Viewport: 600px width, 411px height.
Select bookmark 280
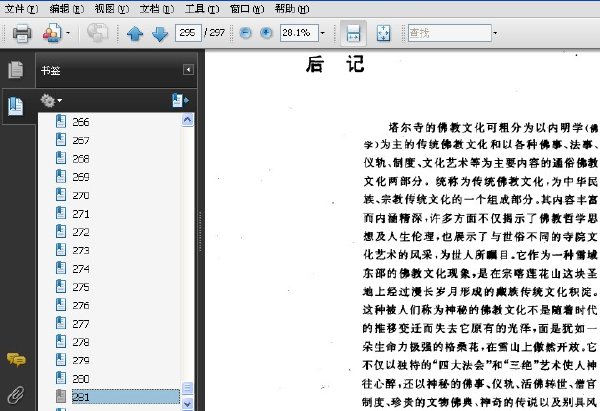pyautogui.click(x=81, y=379)
